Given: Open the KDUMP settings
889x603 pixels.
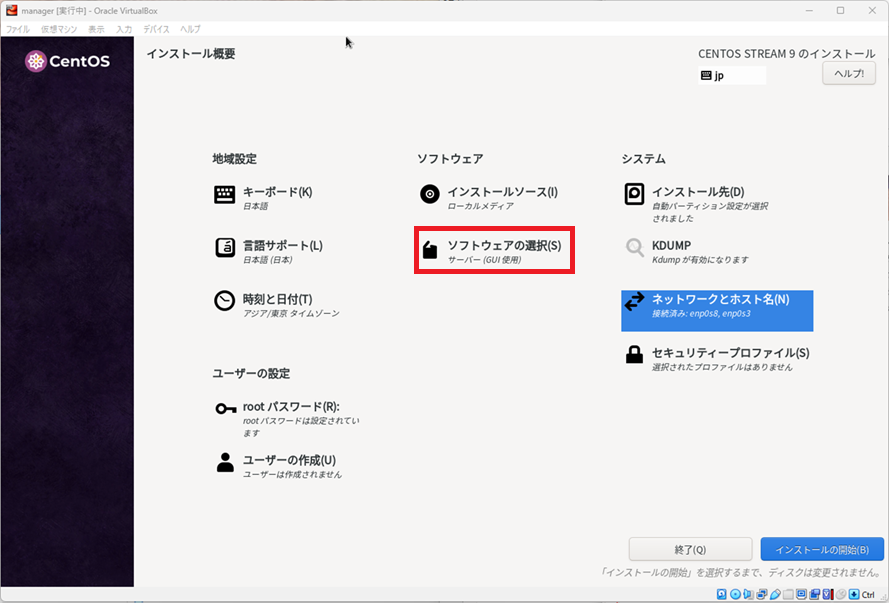Looking at the screenshot, I should pos(686,252).
